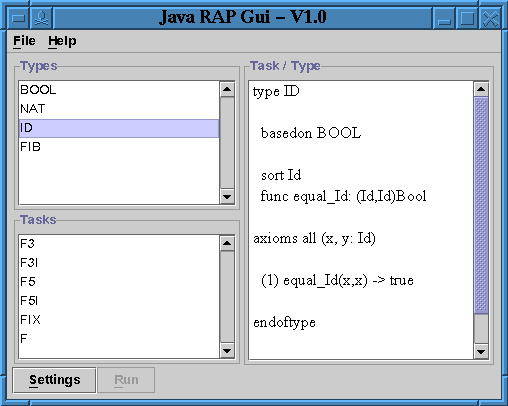
Task: Click Types list scroll up arrow
Action: click(x=227, y=89)
